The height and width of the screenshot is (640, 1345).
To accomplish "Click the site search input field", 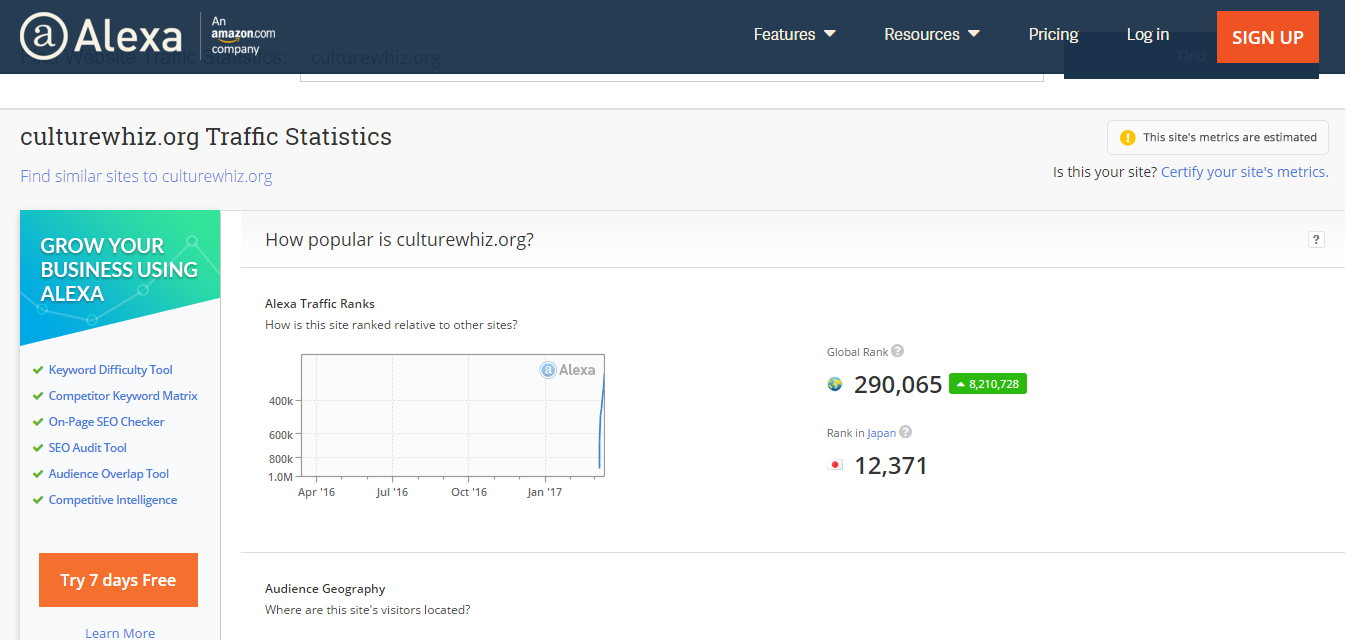I will tap(671, 58).
